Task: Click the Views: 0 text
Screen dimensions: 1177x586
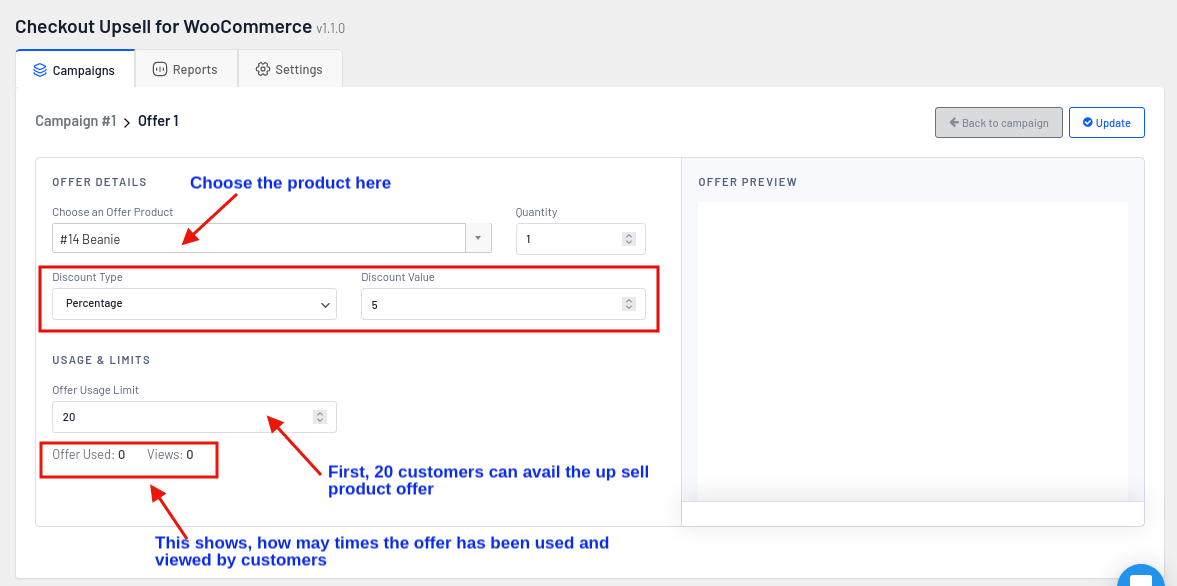Action: 170,454
